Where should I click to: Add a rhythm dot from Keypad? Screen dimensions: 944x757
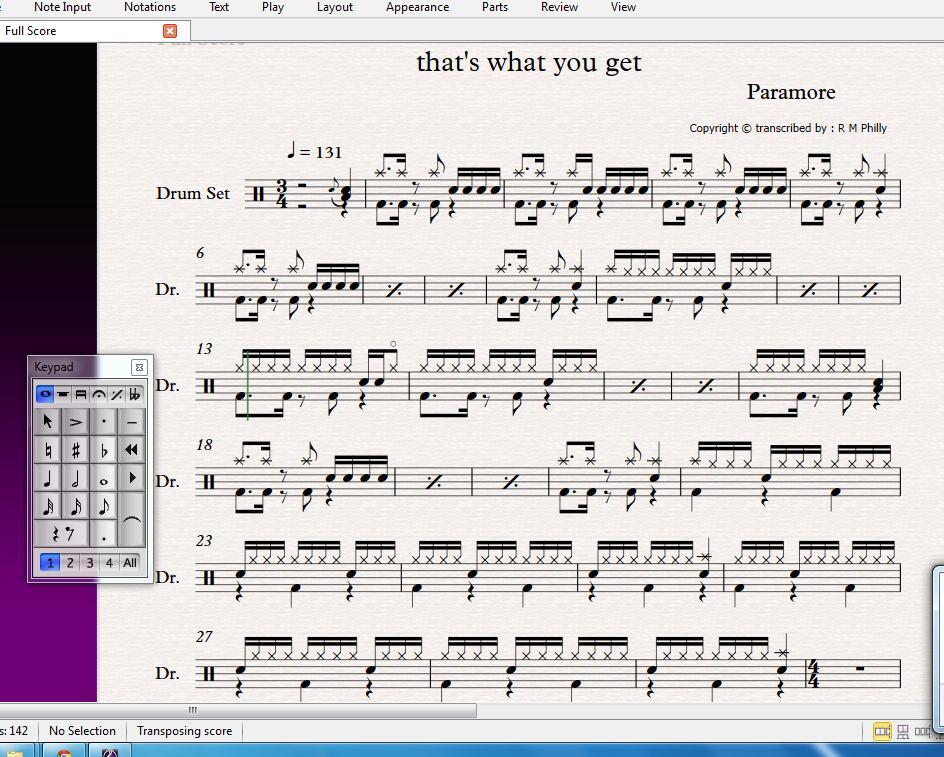[x=104, y=534]
